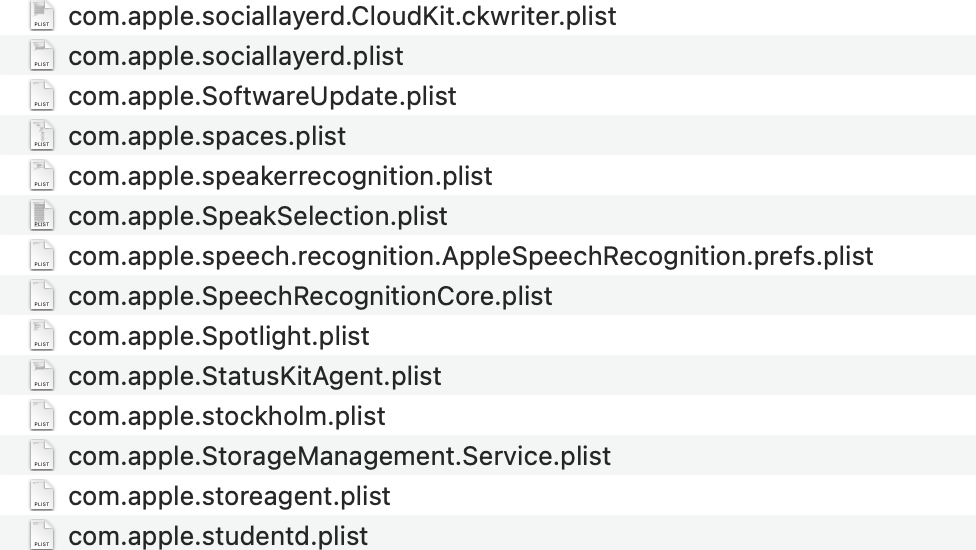Click the com.apple.stockholm.plist file icon
Screen dimensions: 976x550
coord(42,416)
